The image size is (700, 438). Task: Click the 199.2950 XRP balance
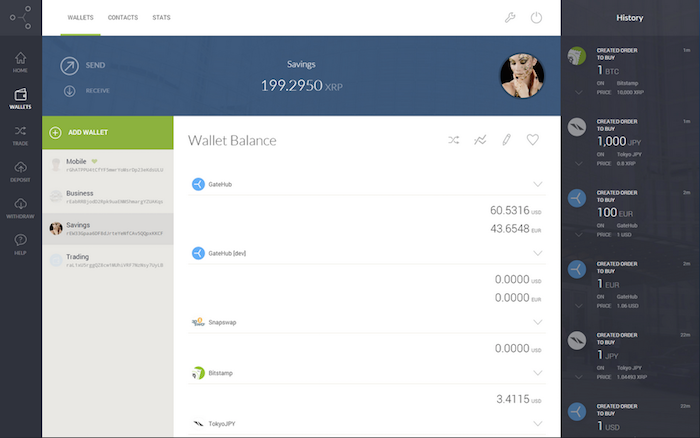302,85
